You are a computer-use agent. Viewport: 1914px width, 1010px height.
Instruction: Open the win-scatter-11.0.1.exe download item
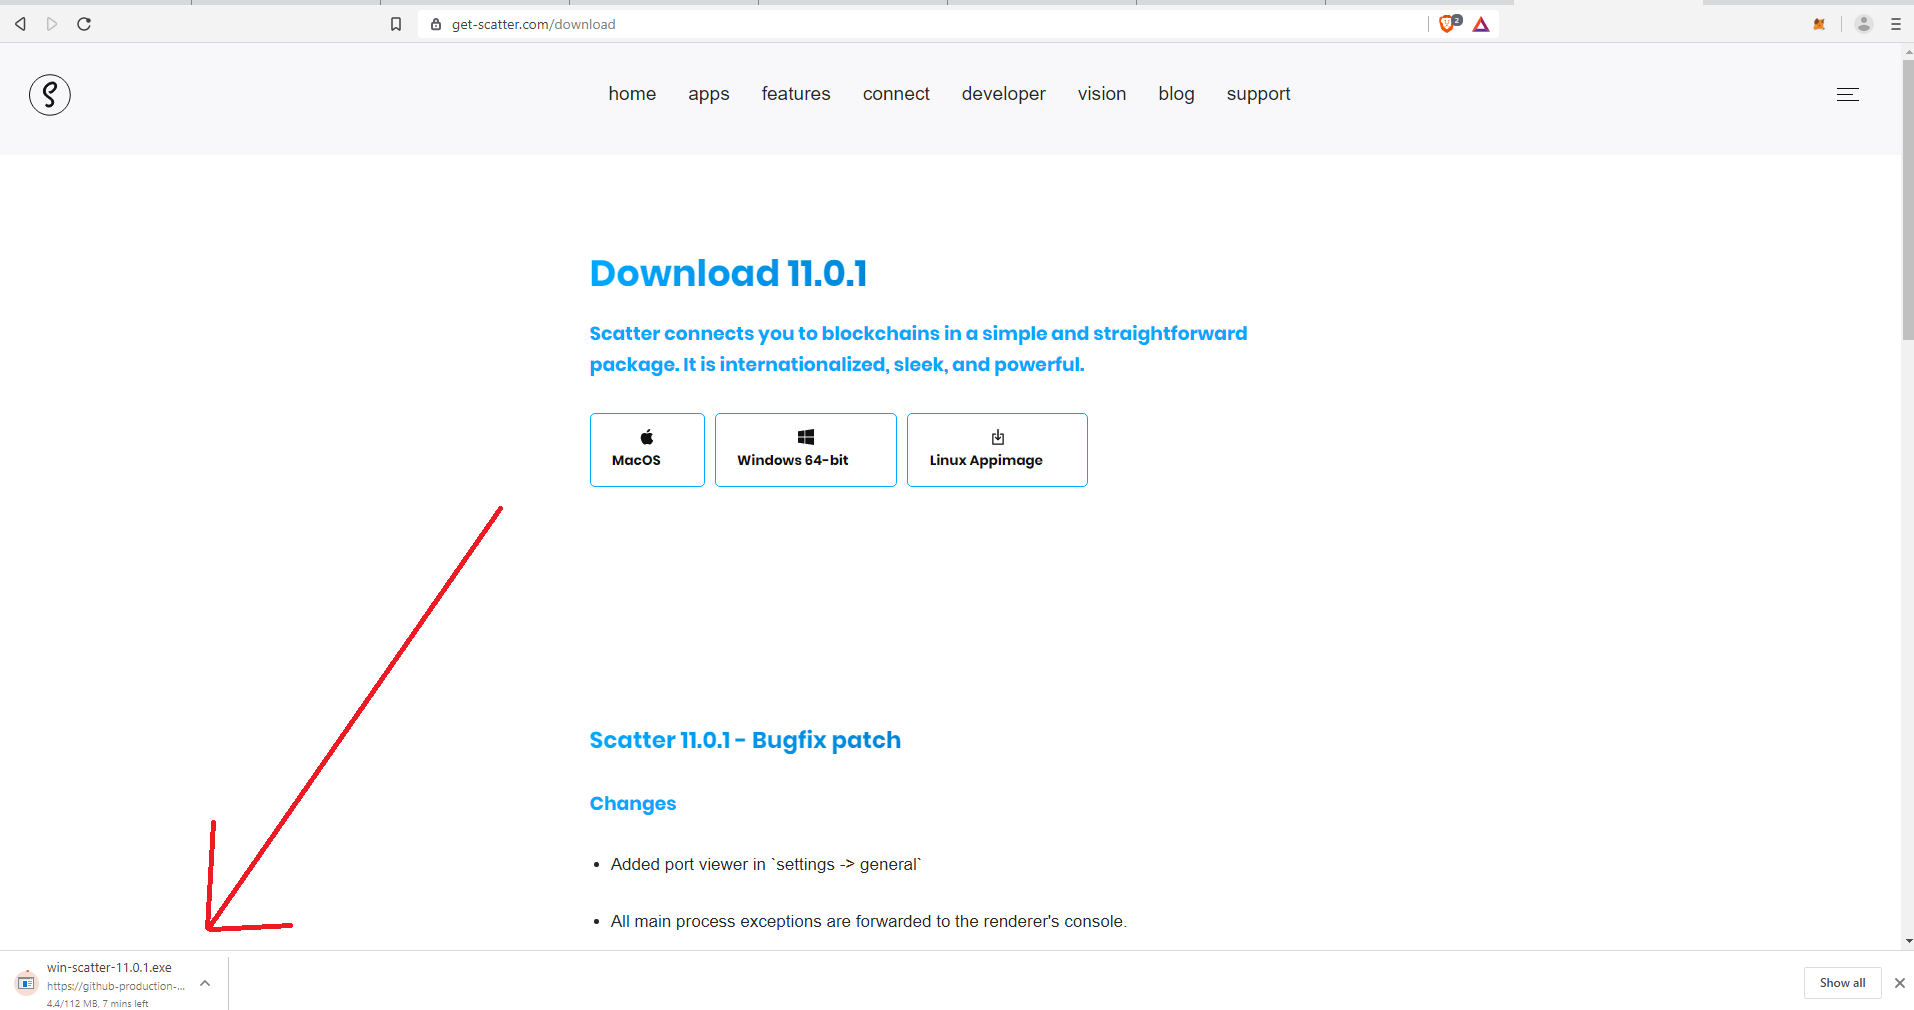(x=116, y=984)
